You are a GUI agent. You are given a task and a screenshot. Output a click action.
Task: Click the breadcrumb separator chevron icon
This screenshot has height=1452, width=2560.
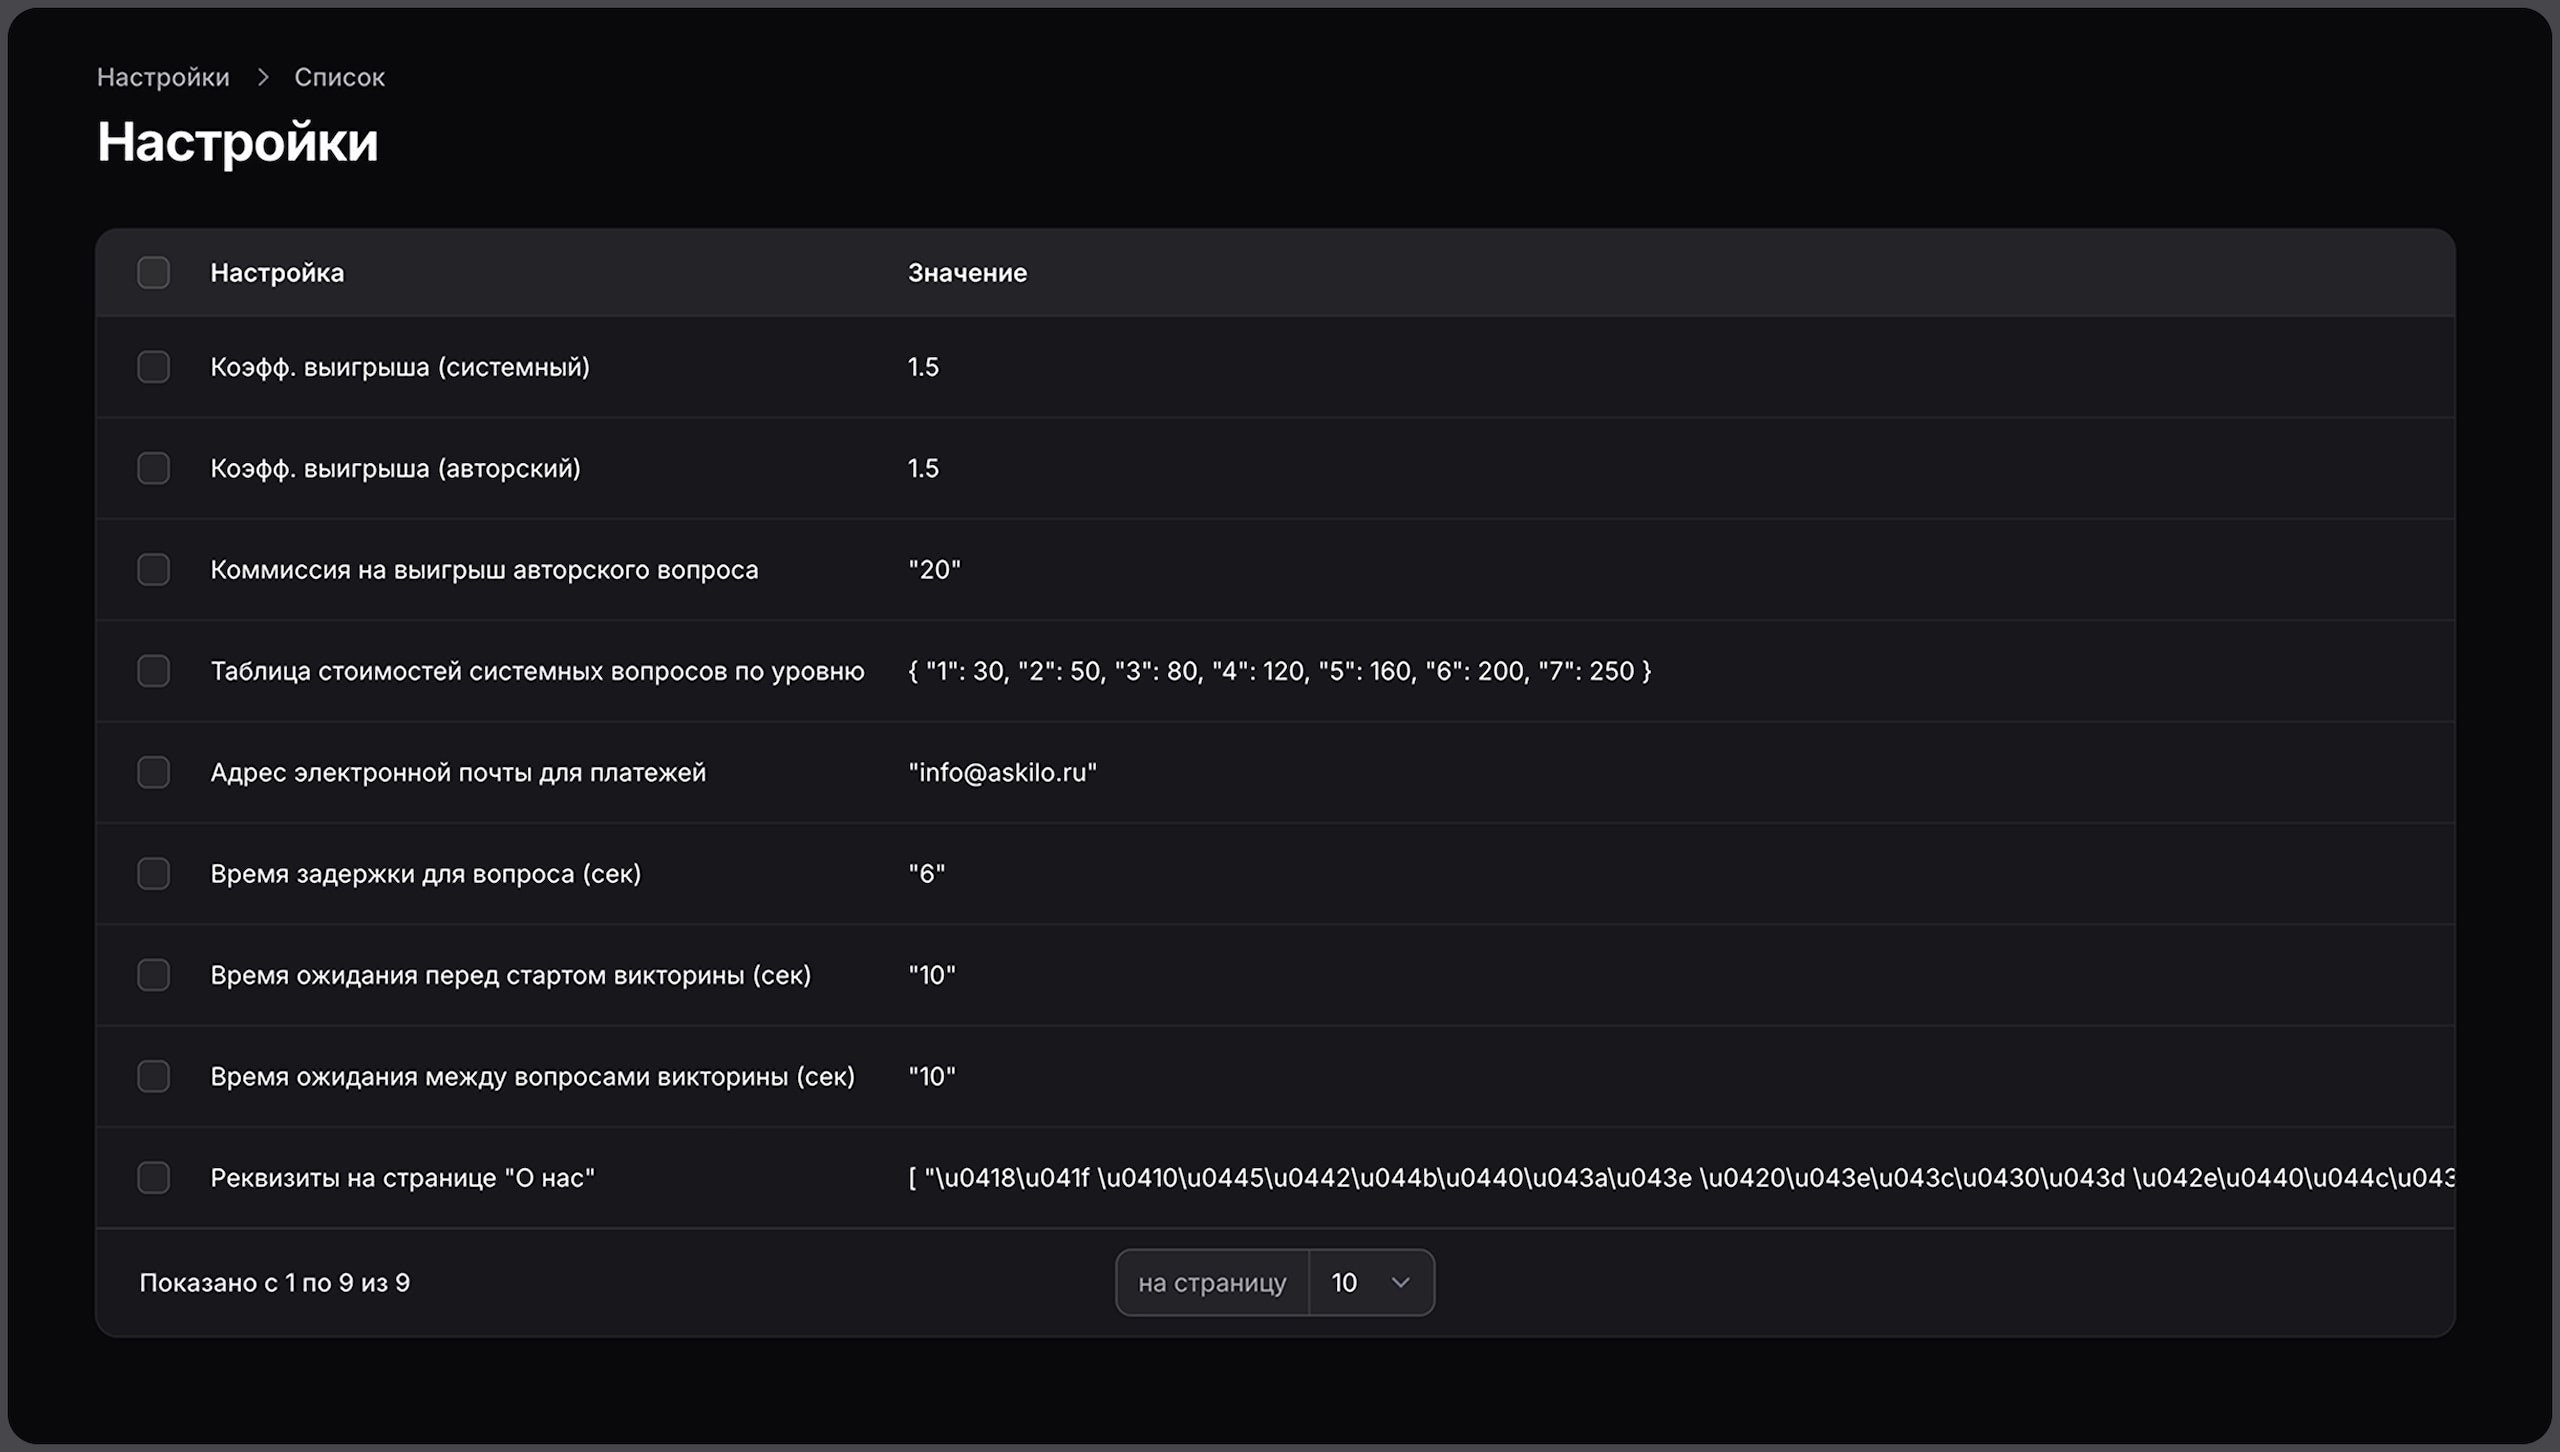(263, 77)
